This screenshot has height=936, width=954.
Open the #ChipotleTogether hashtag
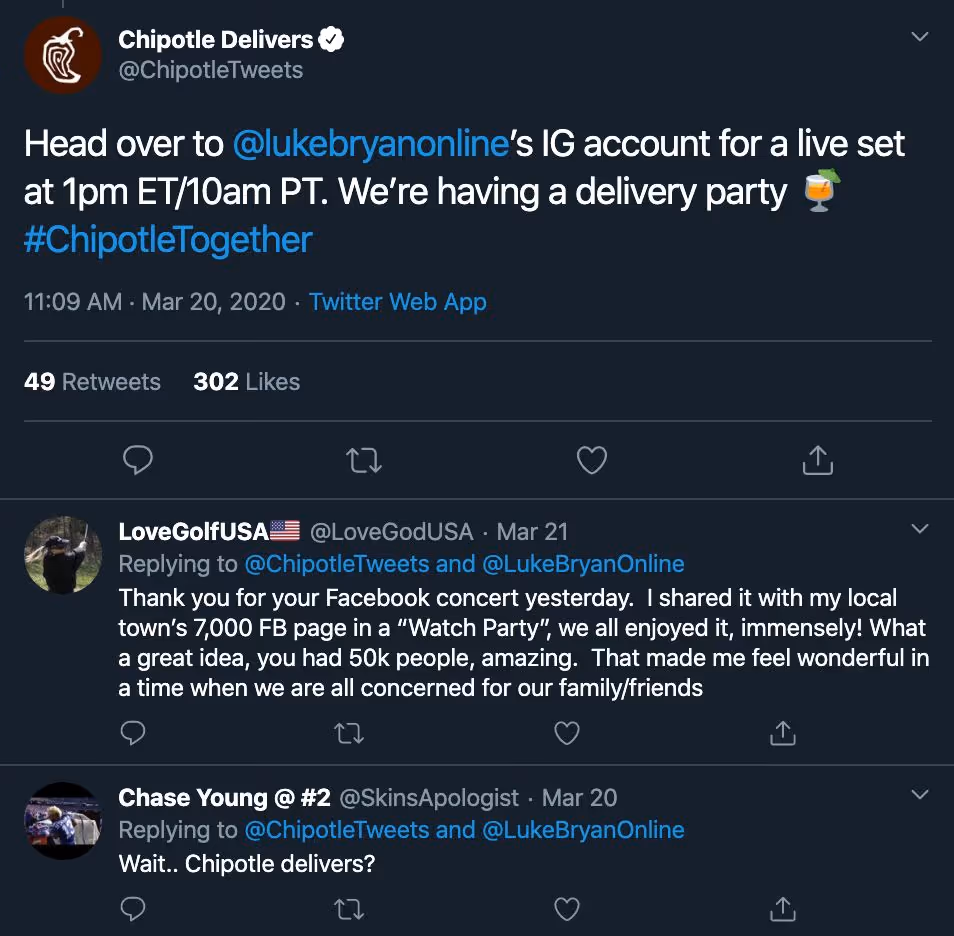tap(168, 240)
